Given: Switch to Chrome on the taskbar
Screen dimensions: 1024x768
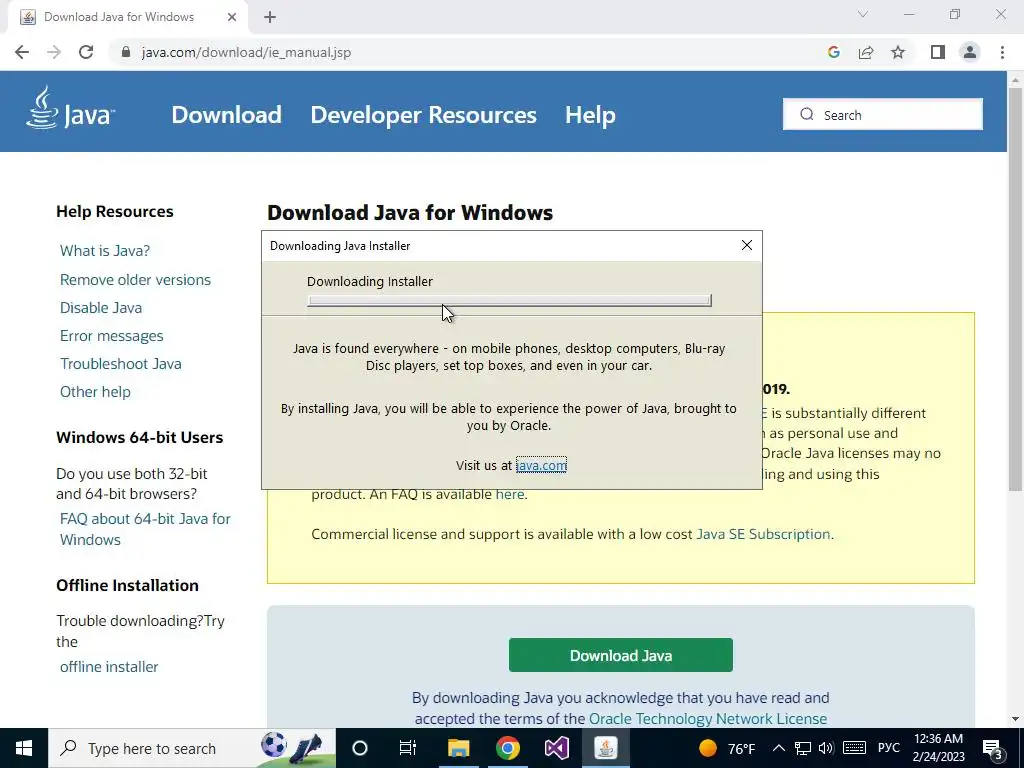Looking at the screenshot, I should click(x=507, y=748).
